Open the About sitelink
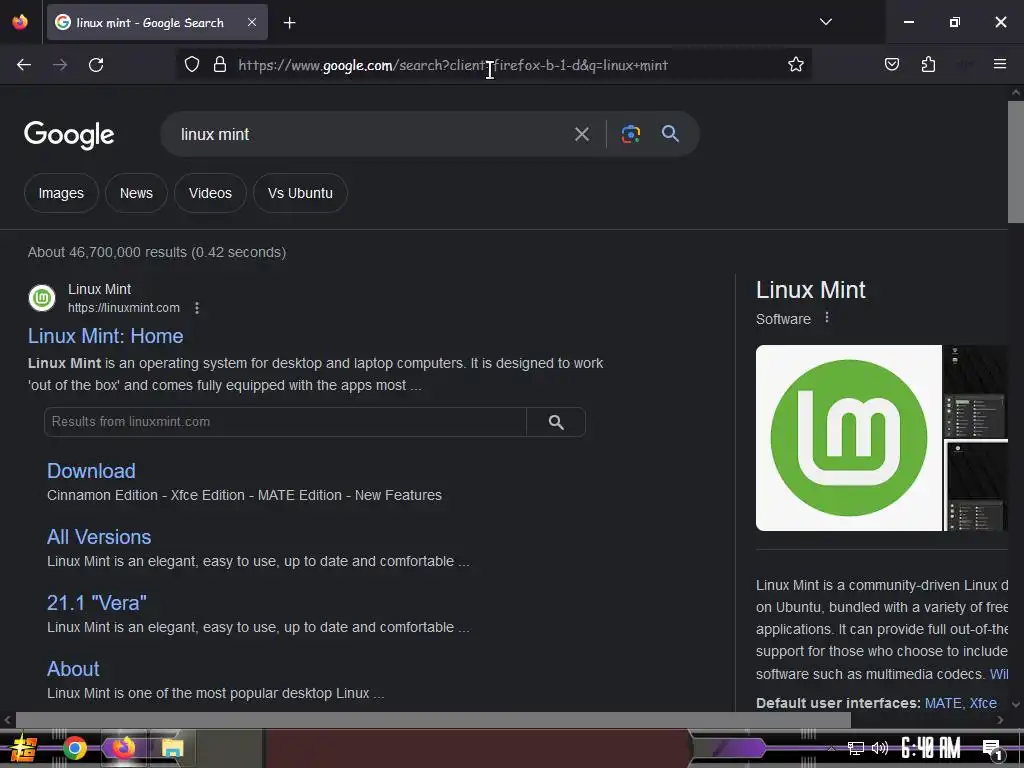1024x768 pixels. [x=73, y=669]
